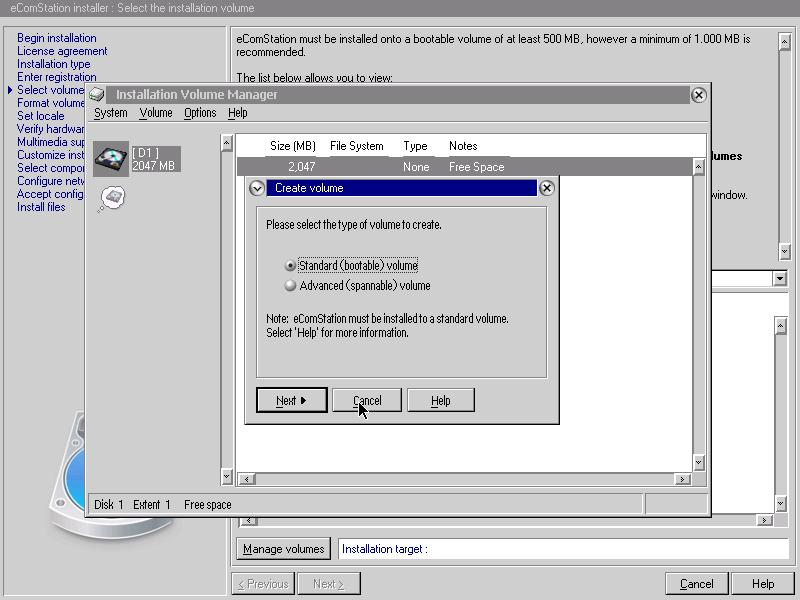Cancel the Create volume dialog
Screen dimensions: 800x600
click(367, 401)
